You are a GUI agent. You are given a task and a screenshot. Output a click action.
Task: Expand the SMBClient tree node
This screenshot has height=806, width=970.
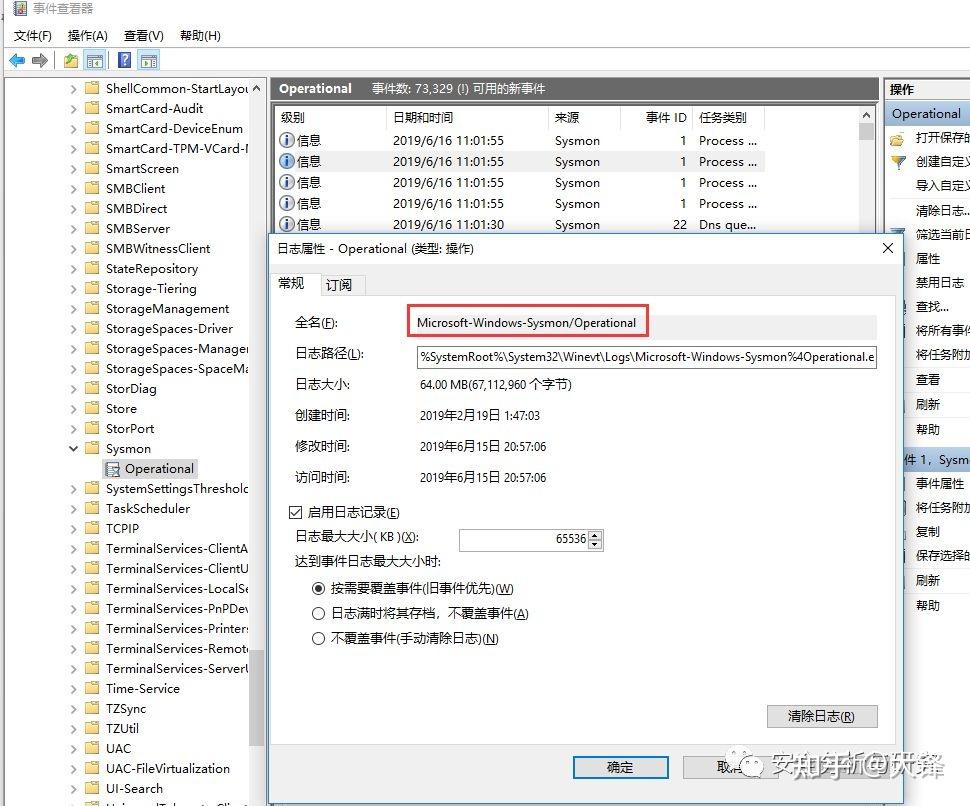pyautogui.click(x=74, y=189)
